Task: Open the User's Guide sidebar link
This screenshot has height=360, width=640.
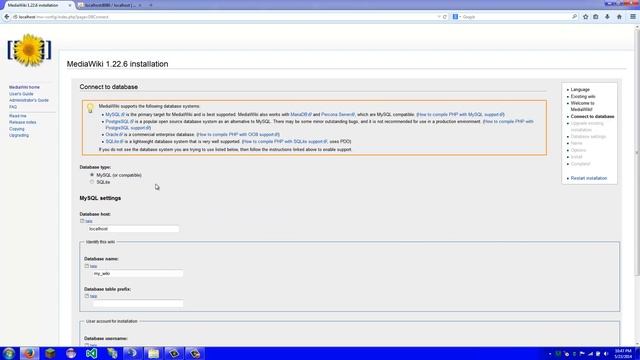Action: pyautogui.click(x=21, y=94)
